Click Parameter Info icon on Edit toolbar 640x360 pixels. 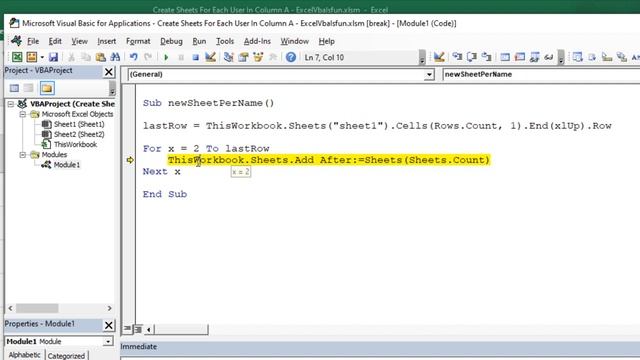622,57
